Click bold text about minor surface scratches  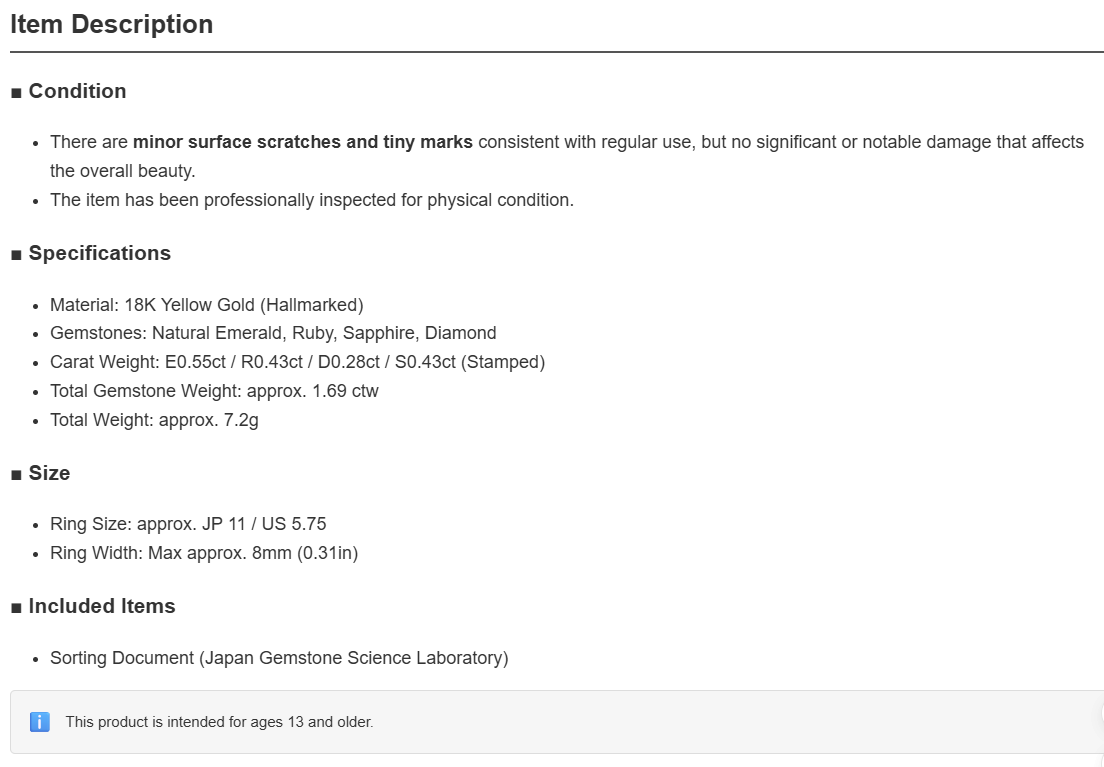point(303,142)
